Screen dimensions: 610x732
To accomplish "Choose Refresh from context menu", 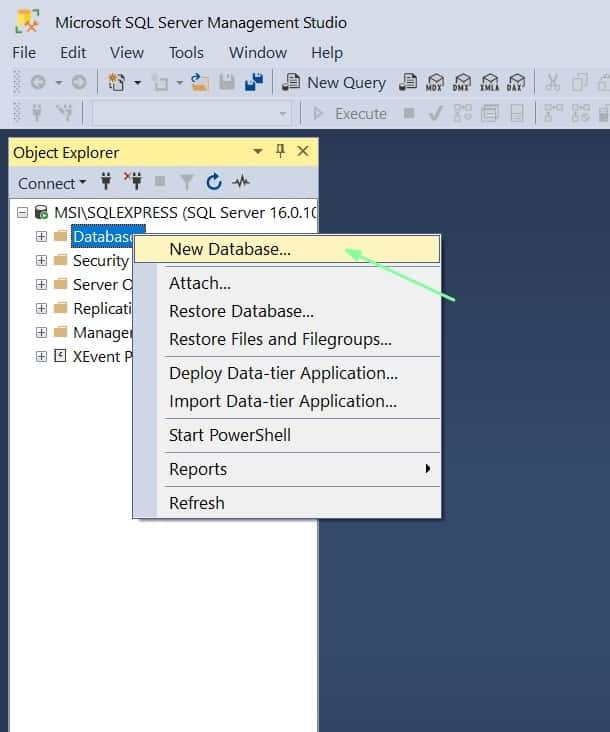I will point(287,503).
